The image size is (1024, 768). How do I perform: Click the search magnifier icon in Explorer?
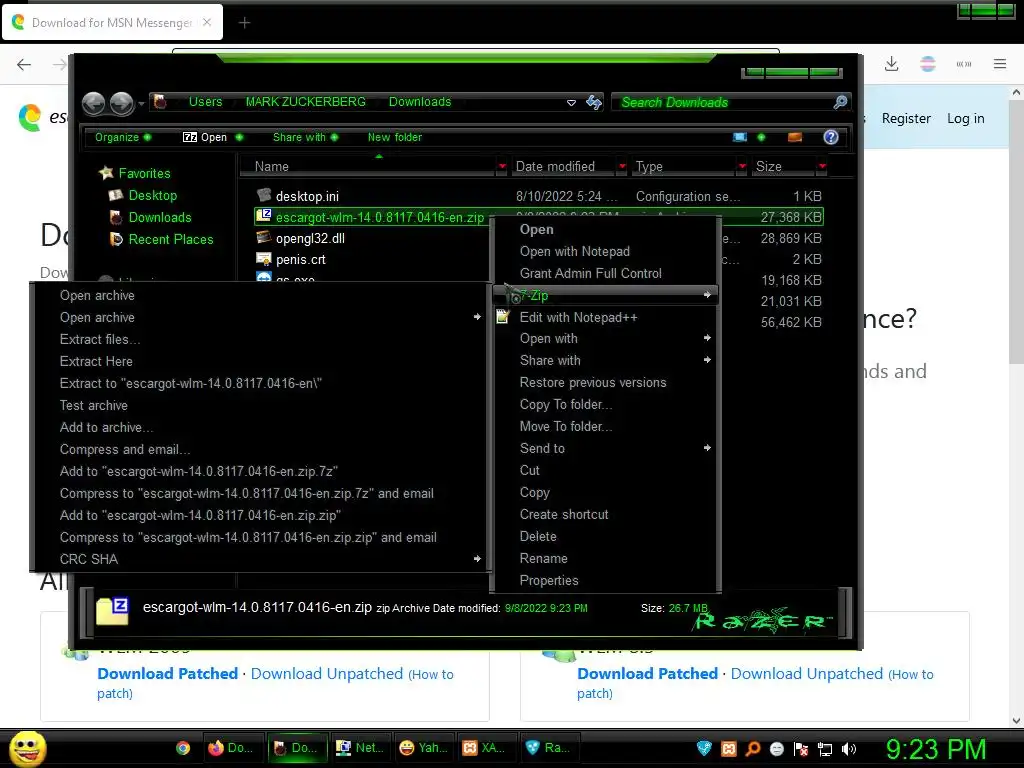[x=840, y=102]
